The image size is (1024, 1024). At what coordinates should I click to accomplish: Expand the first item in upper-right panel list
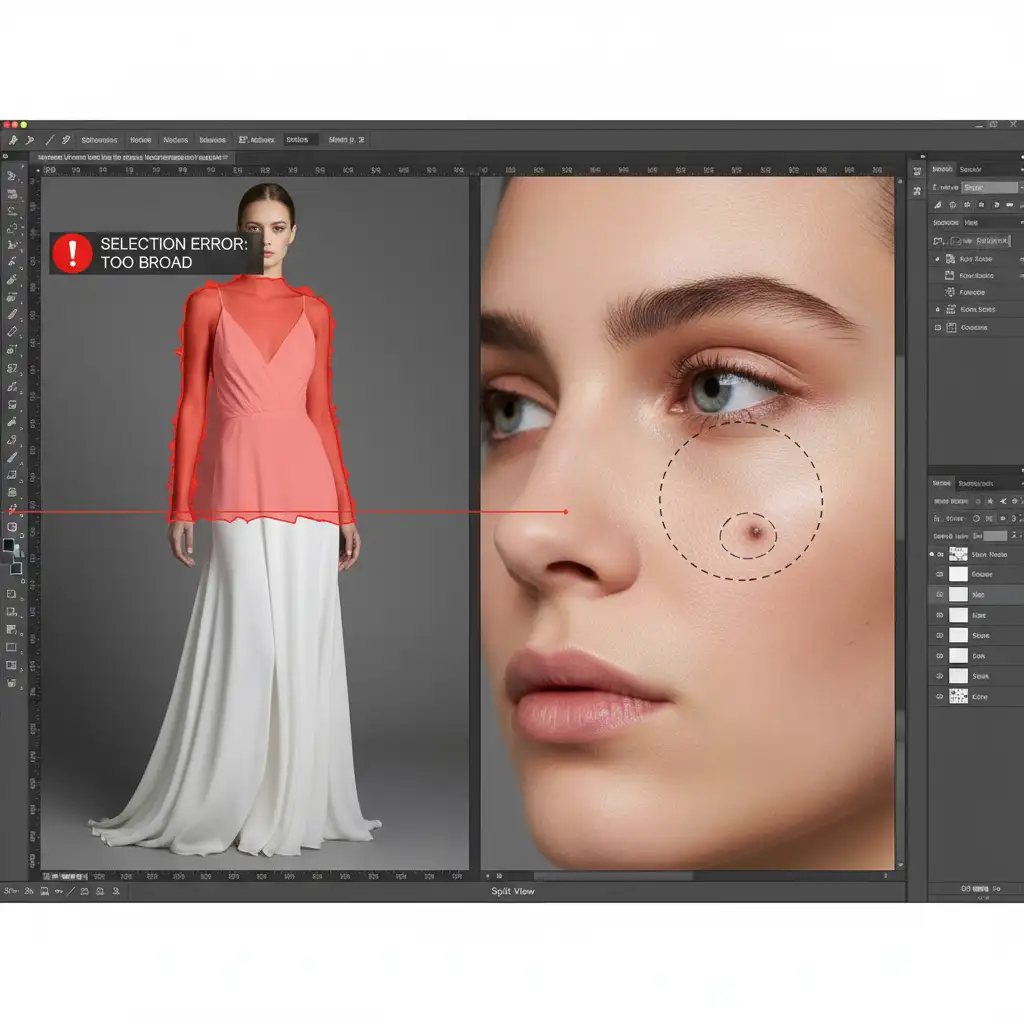(x=937, y=258)
